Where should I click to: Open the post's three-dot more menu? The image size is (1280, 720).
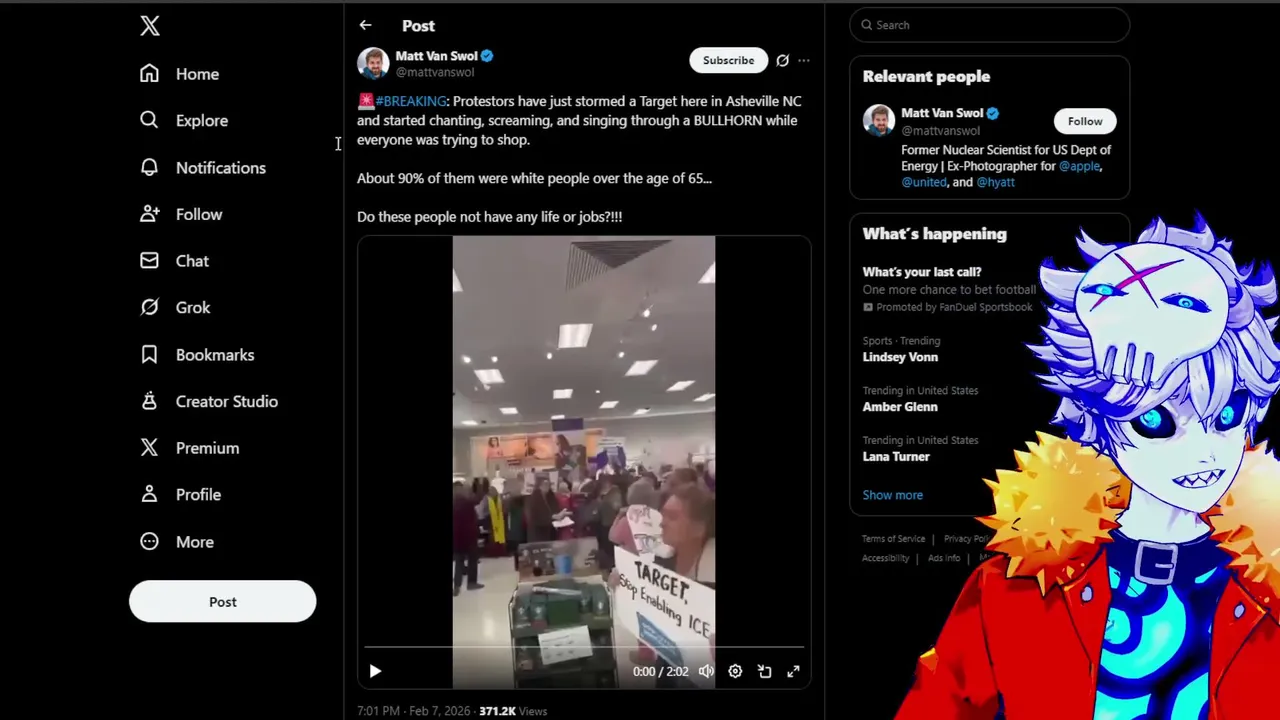(x=804, y=60)
